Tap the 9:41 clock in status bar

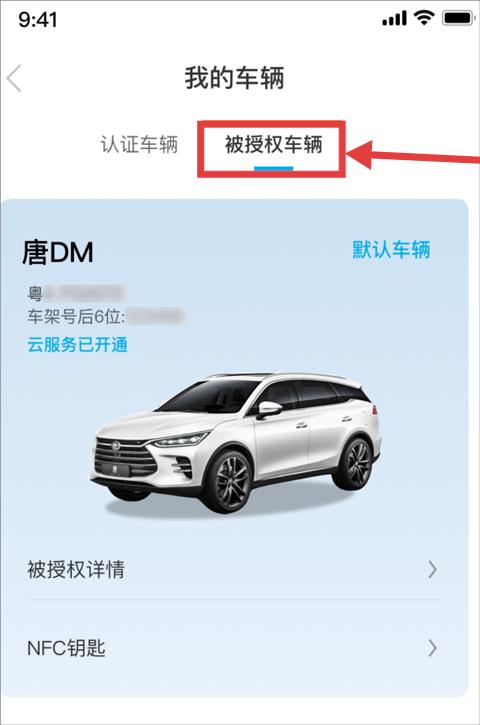coord(38,20)
